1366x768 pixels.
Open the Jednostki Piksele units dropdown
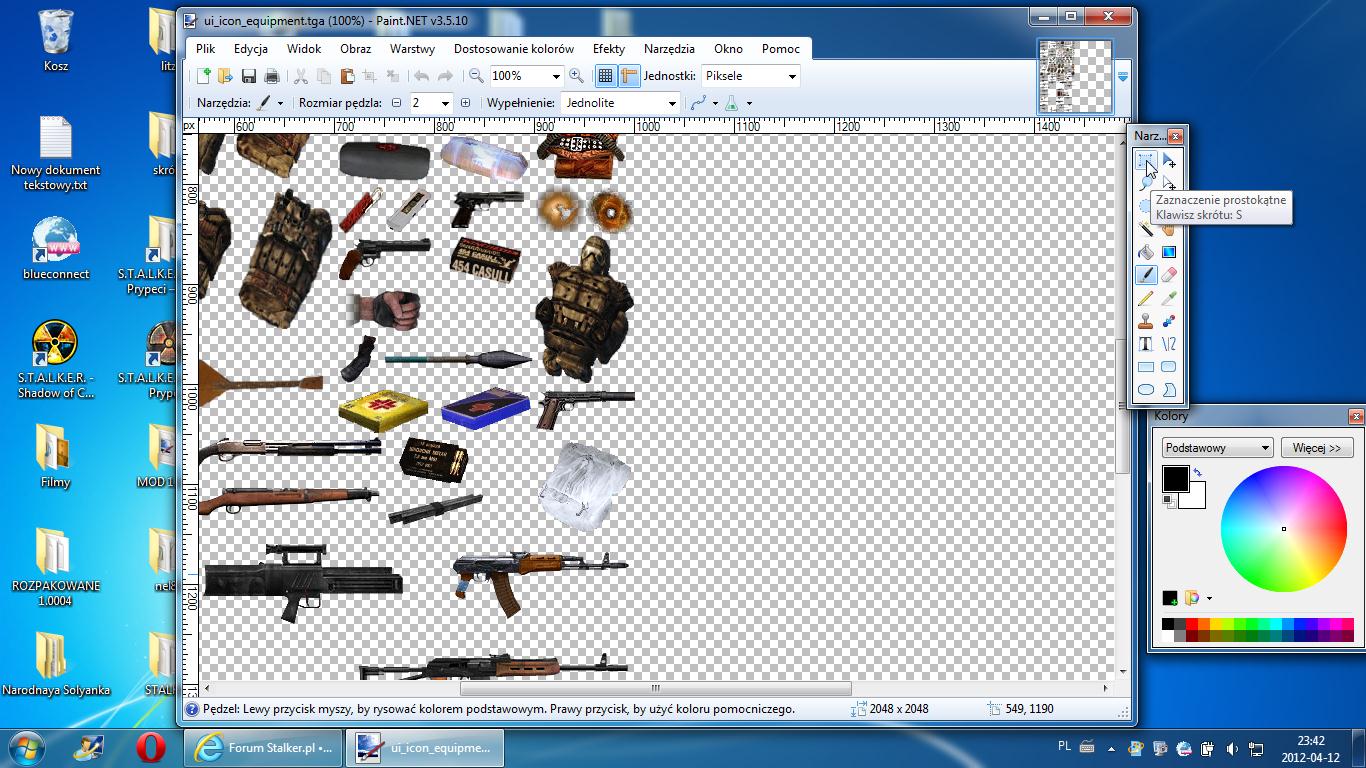792,76
